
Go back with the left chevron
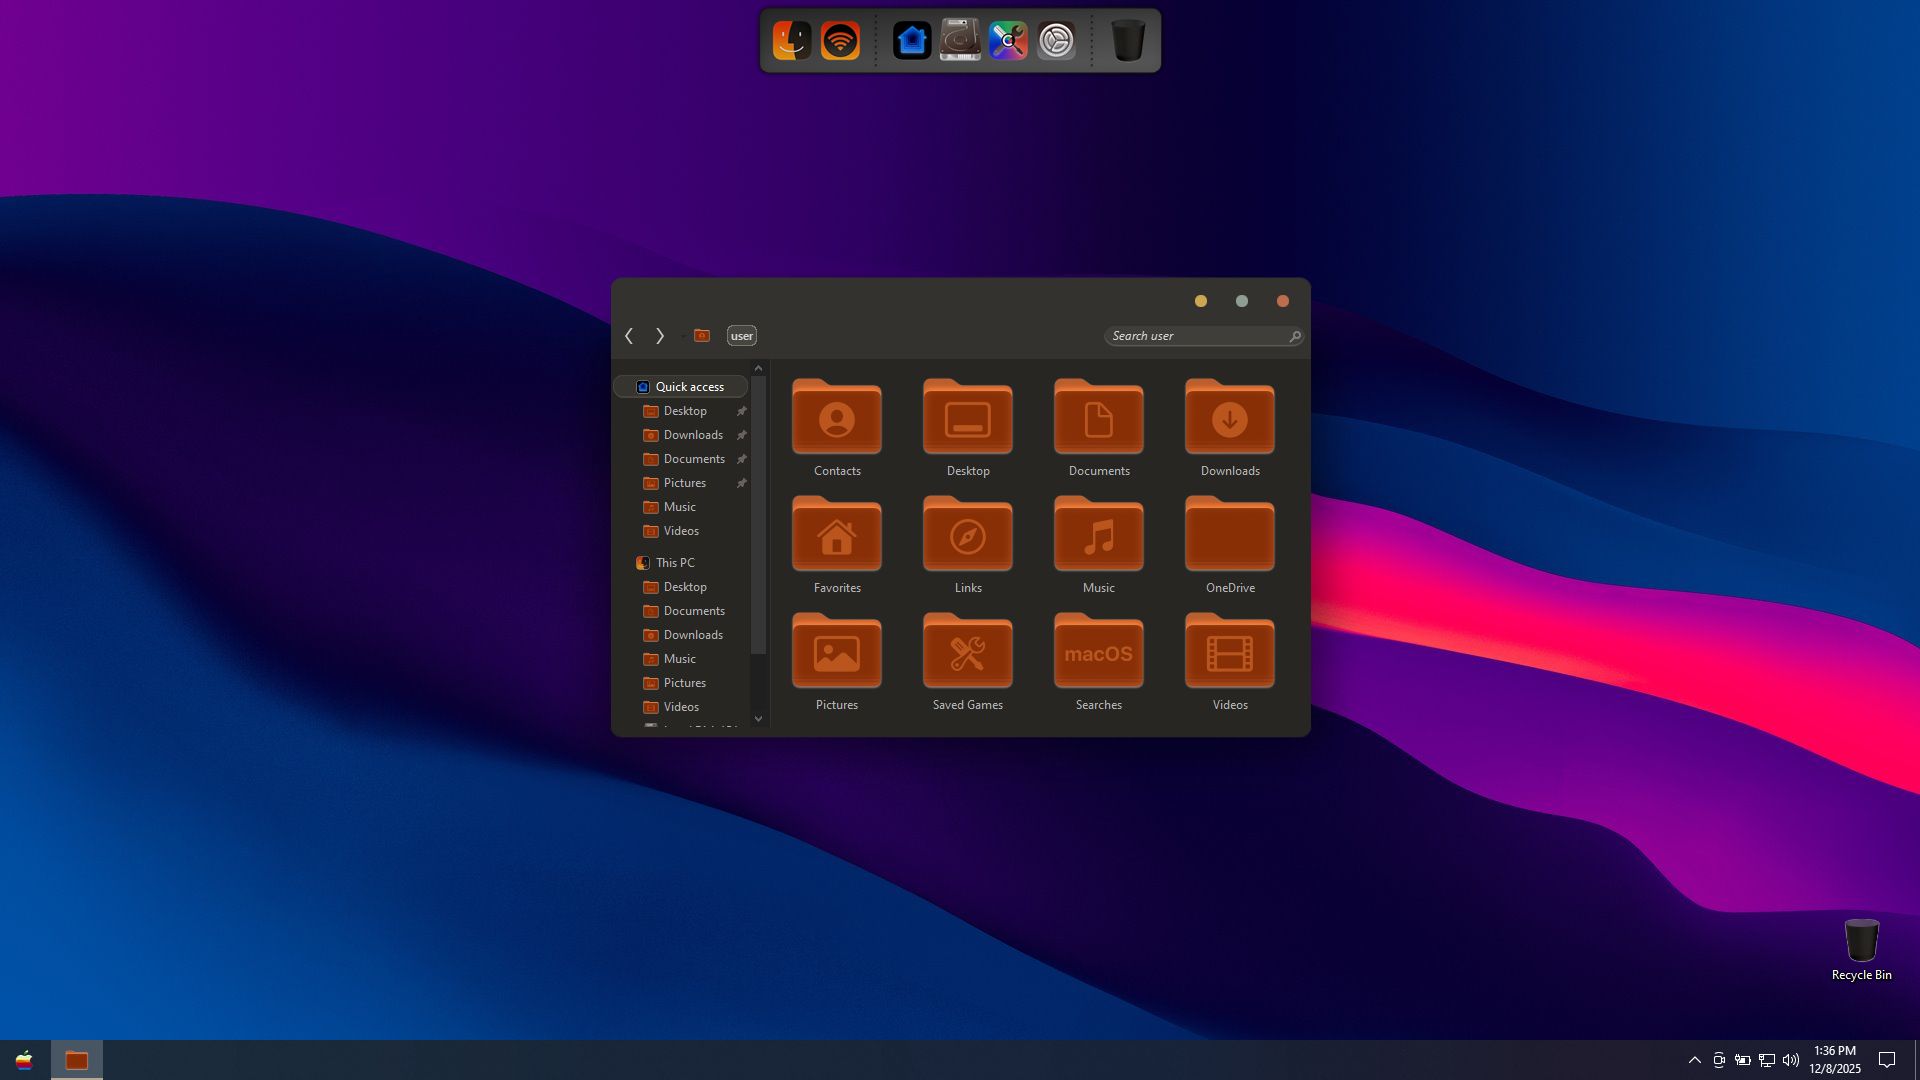coord(629,336)
